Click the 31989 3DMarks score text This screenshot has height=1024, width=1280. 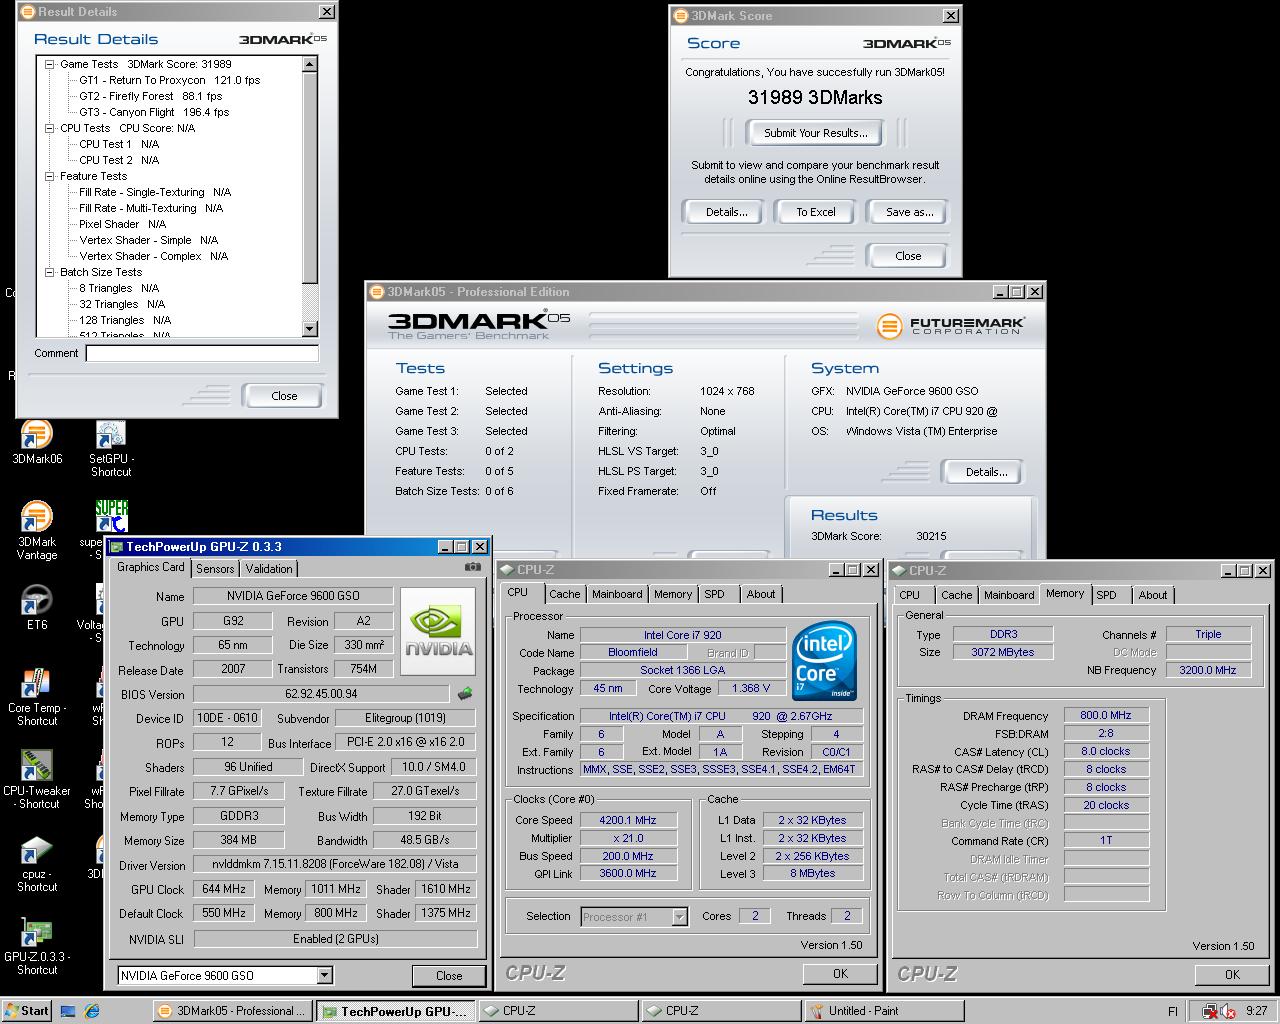coord(815,97)
